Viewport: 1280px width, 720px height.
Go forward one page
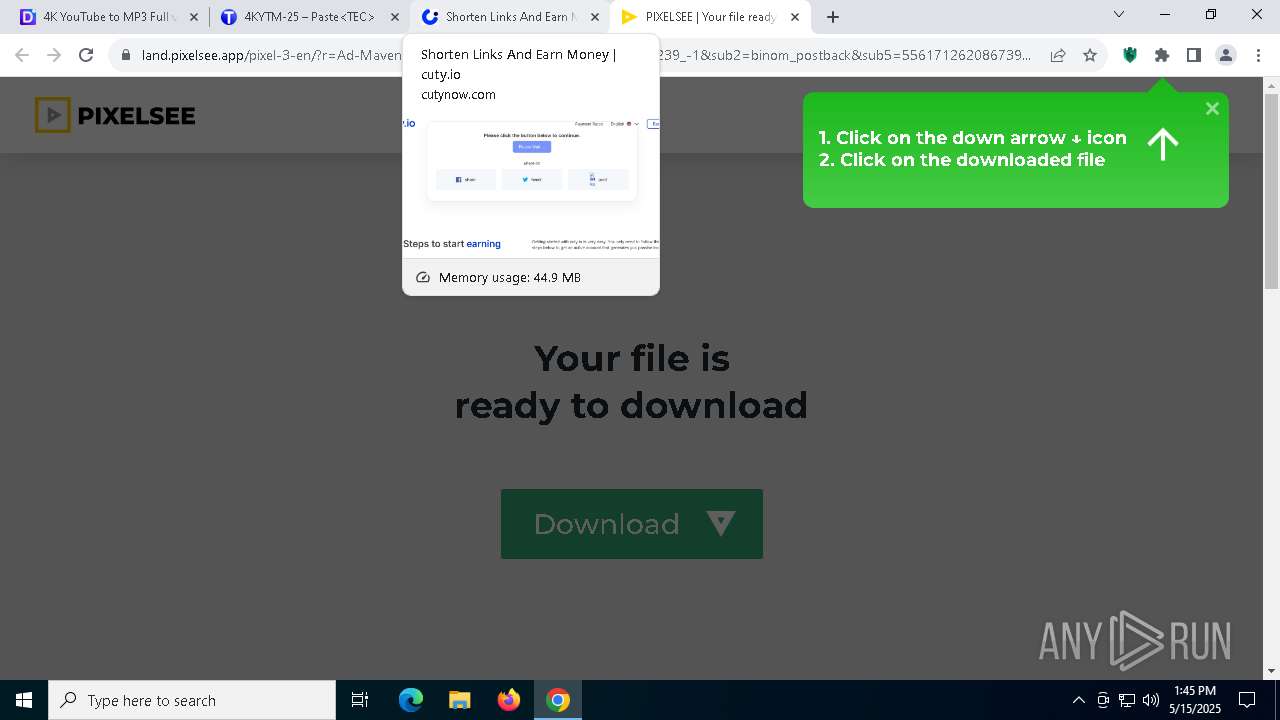point(54,55)
